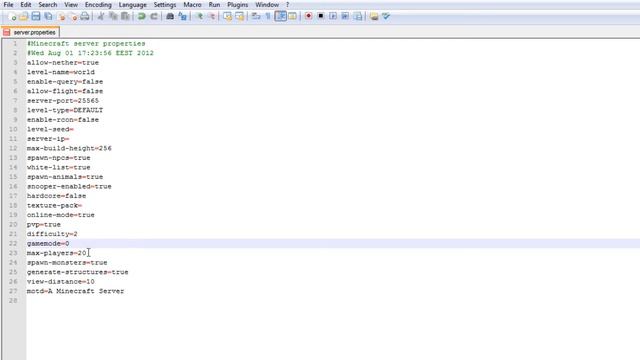Click the "max-players=20" line
Image resolution: width=640 pixels, height=360 pixels.
pos(57,253)
